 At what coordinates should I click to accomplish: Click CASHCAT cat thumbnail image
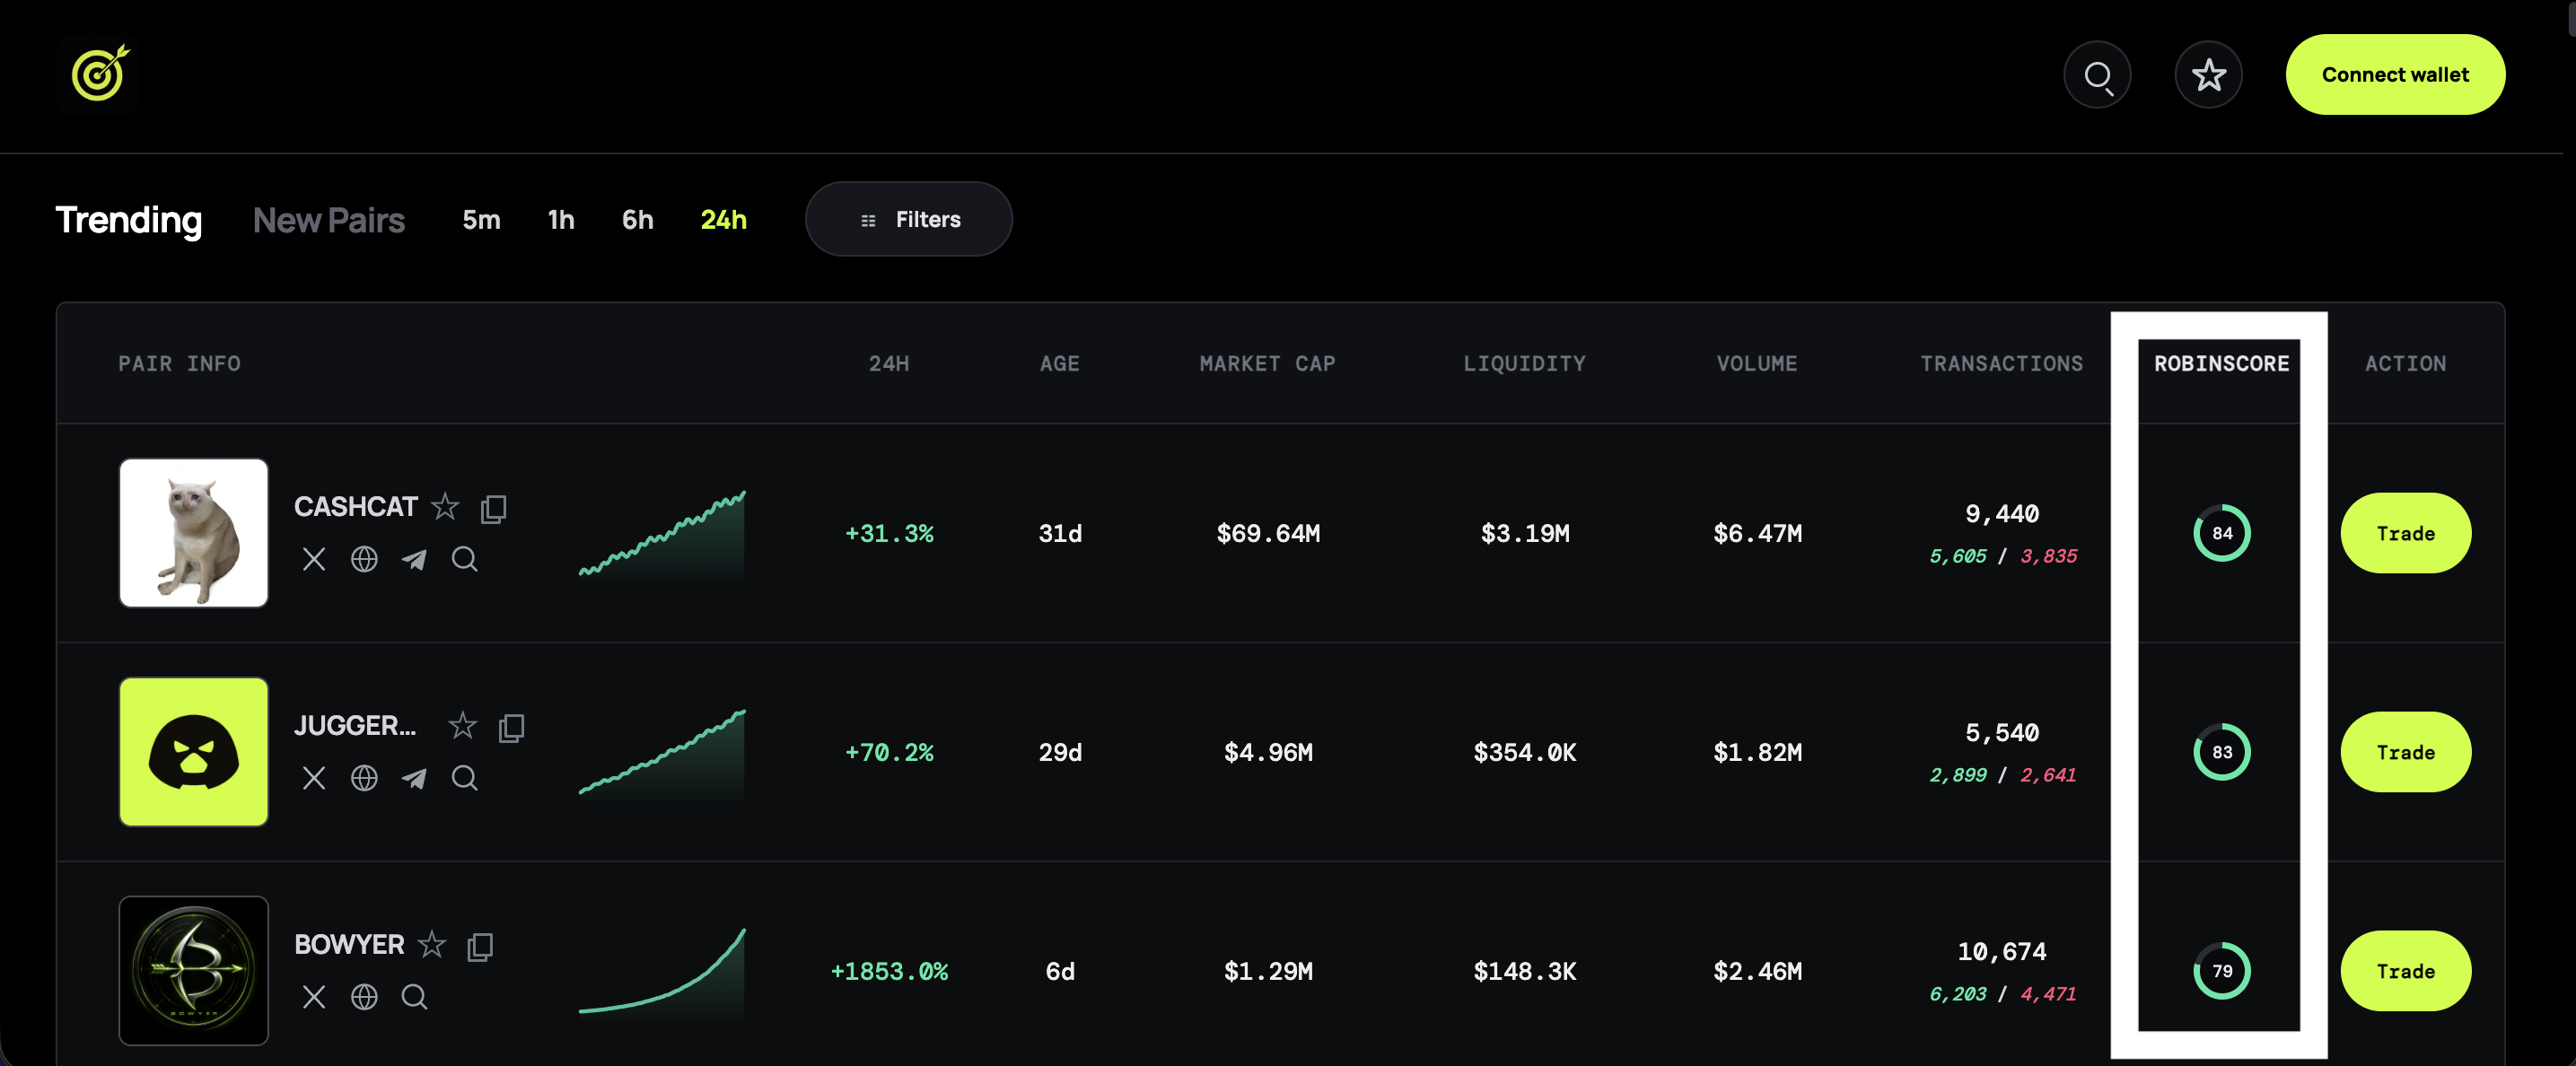(194, 533)
